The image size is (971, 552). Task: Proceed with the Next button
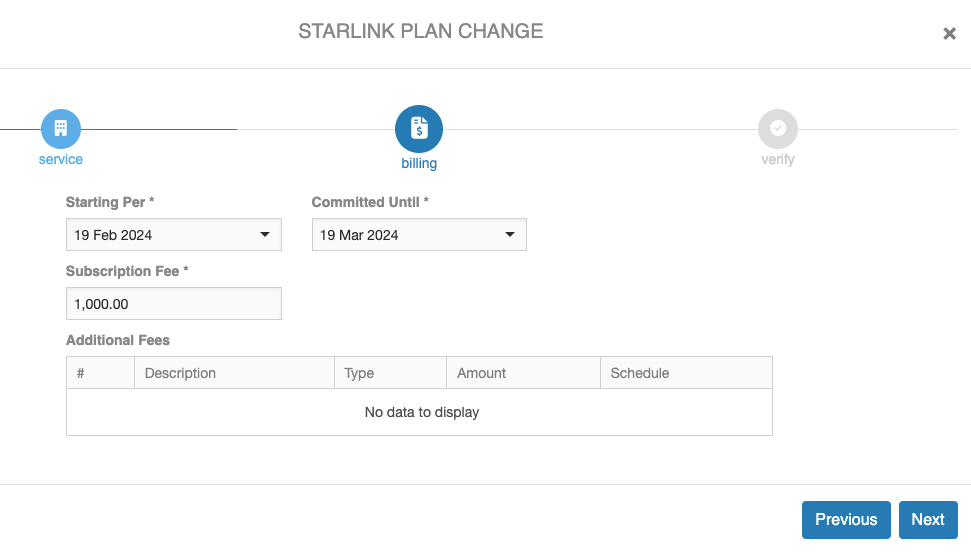click(x=927, y=520)
